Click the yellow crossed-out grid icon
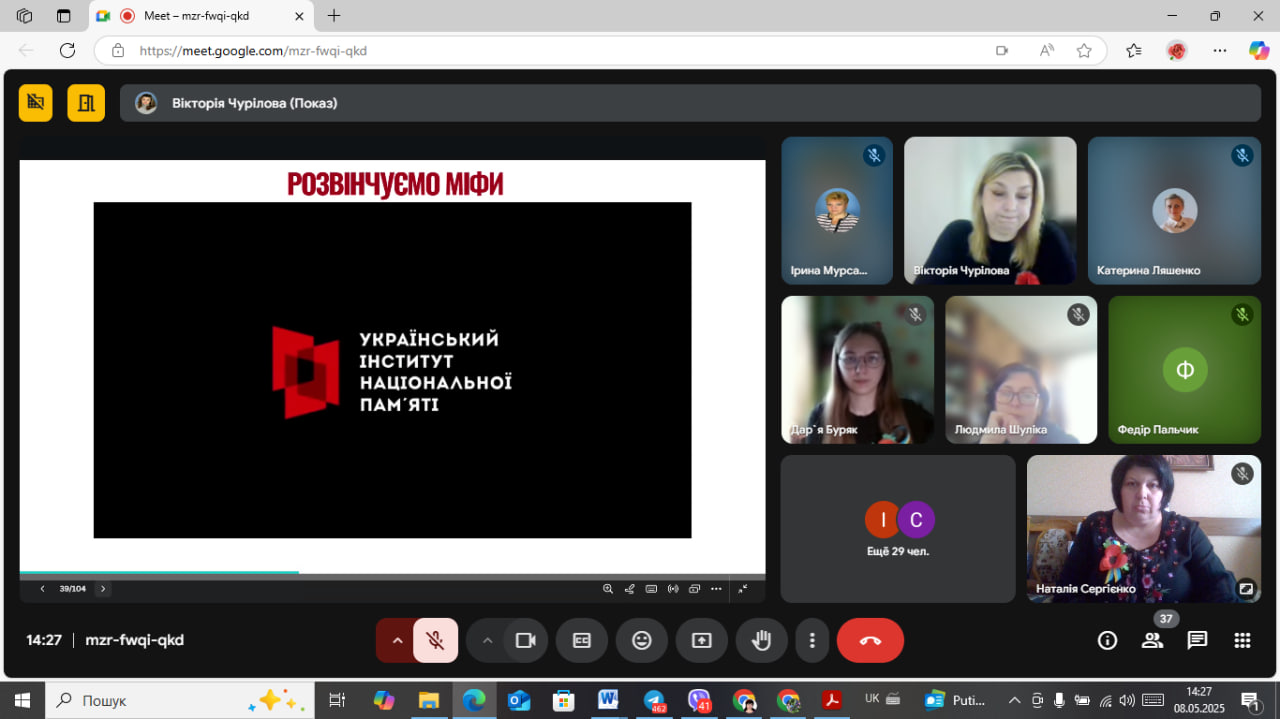This screenshot has height=719, width=1280. coord(36,103)
